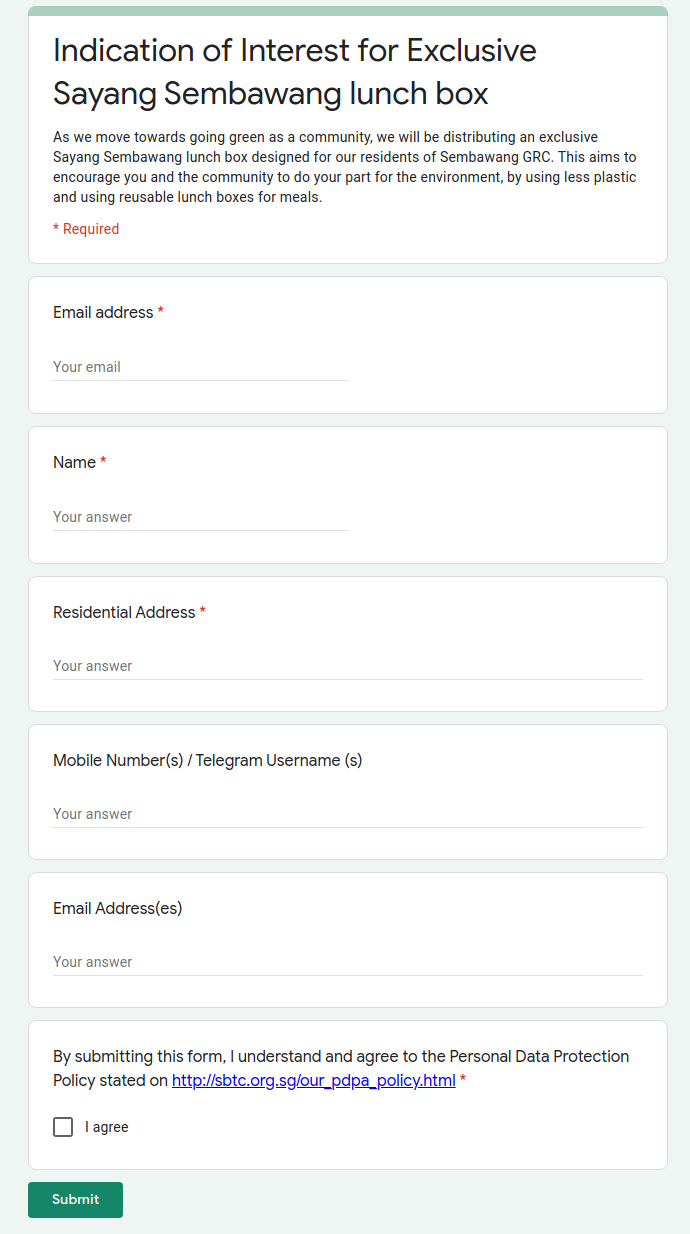Click the "Mobile Number(s) / Telegram Username (s)" label
The image size is (690, 1234).
[207, 760]
